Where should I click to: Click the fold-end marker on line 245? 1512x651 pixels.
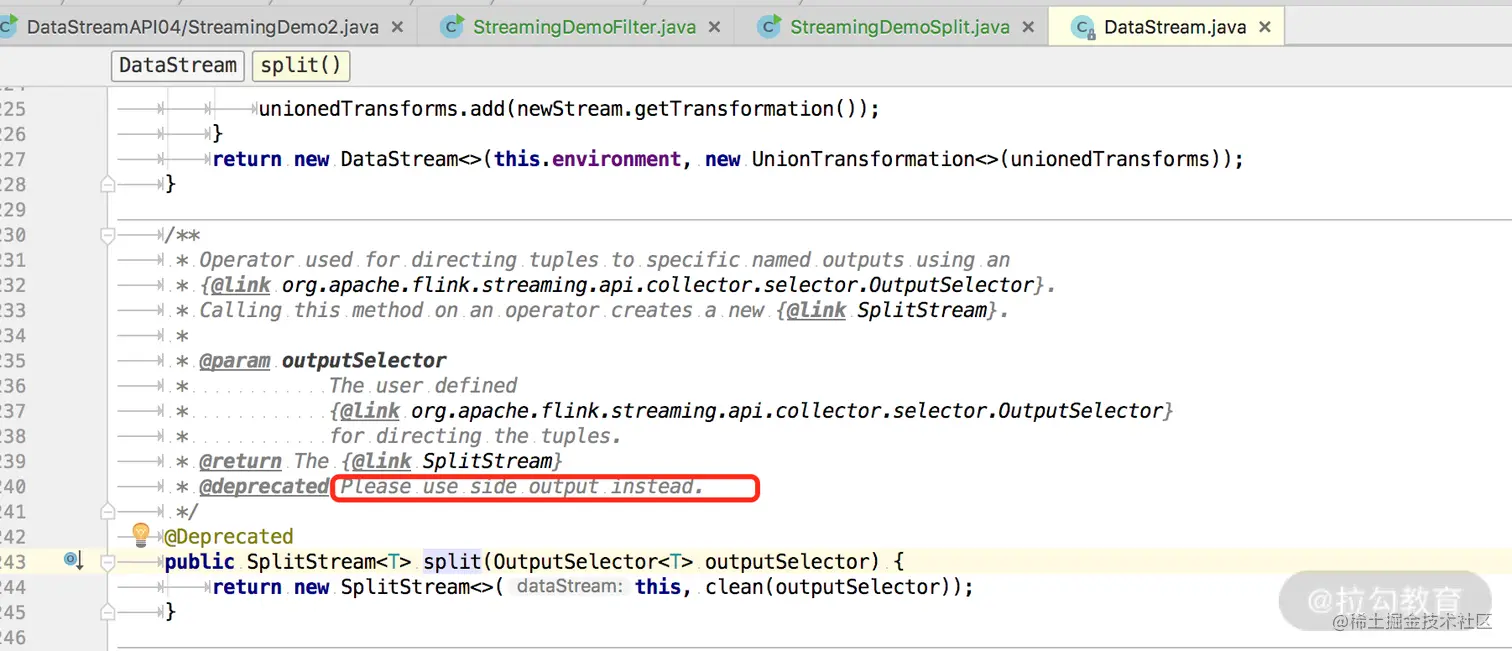pyautogui.click(x=108, y=612)
